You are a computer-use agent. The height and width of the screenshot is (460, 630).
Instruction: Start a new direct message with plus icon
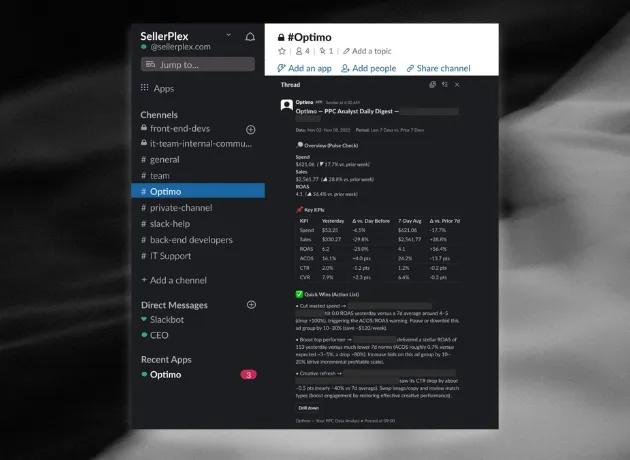coord(251,305)
